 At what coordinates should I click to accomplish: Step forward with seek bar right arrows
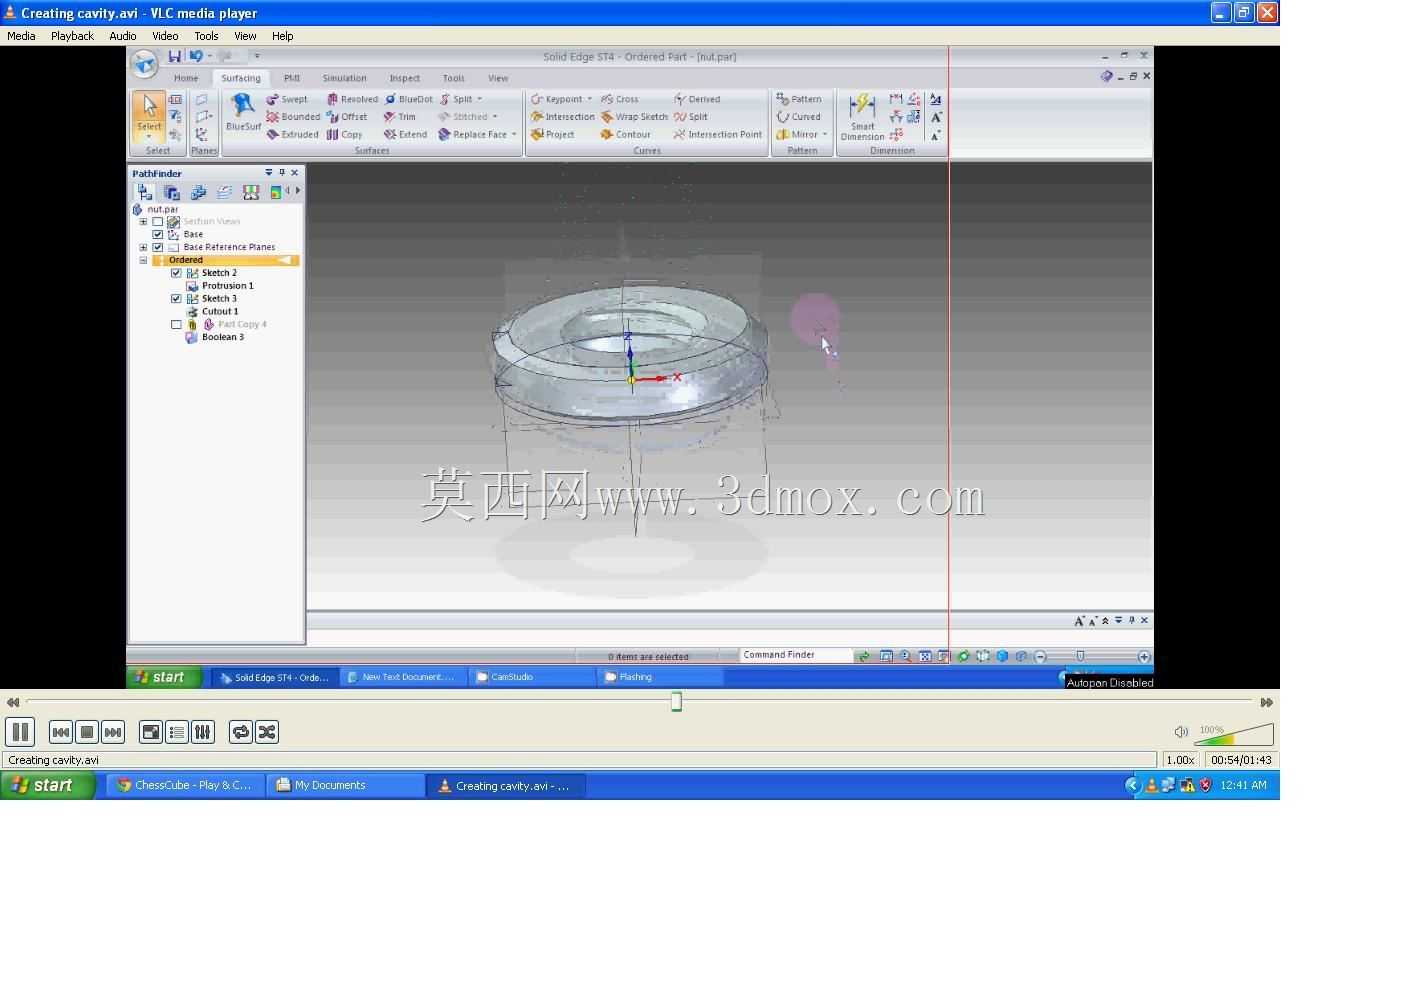tap(1267, 702)
